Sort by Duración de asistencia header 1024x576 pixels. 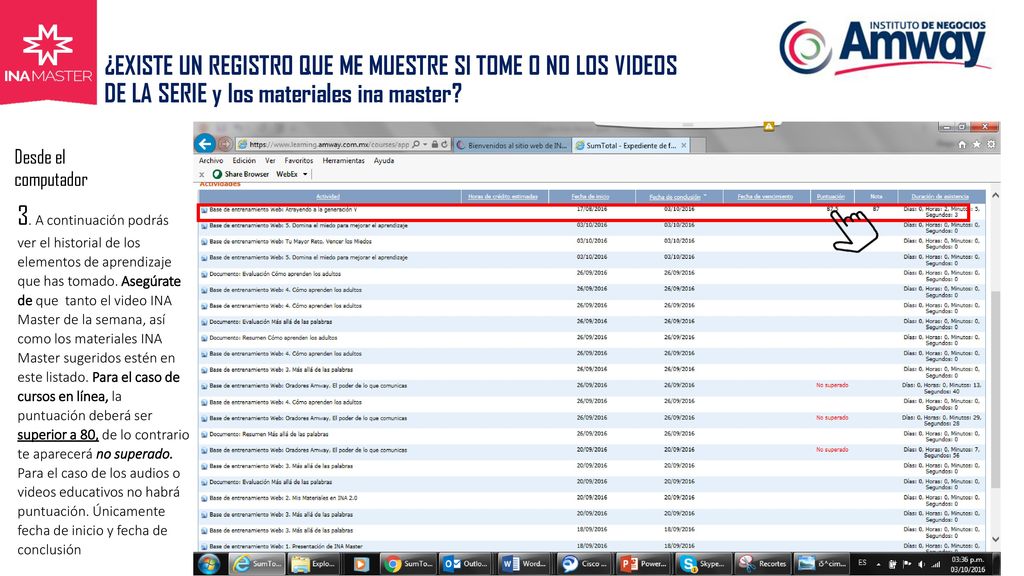[x=940, y=197]
